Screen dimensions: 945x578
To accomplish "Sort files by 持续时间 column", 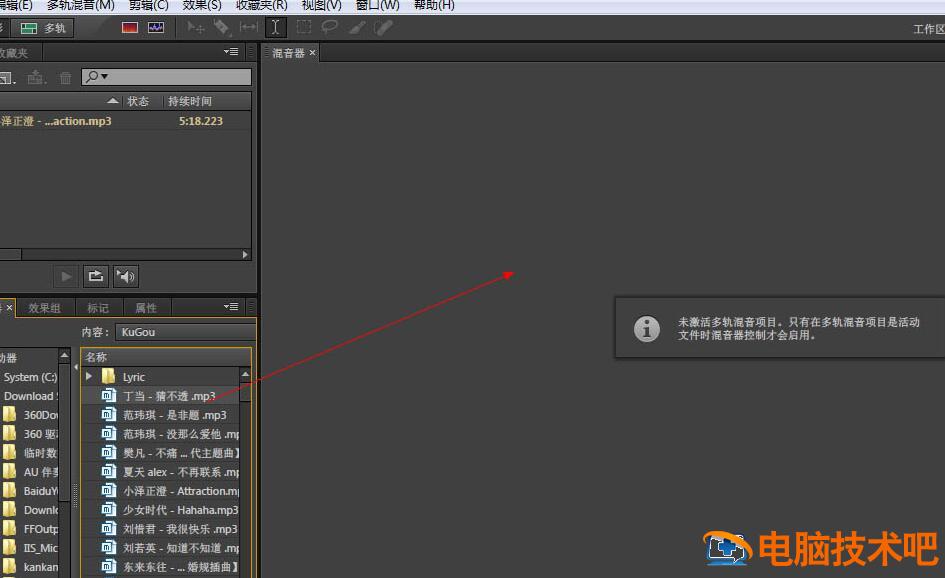I will click(x=190, y=101).
